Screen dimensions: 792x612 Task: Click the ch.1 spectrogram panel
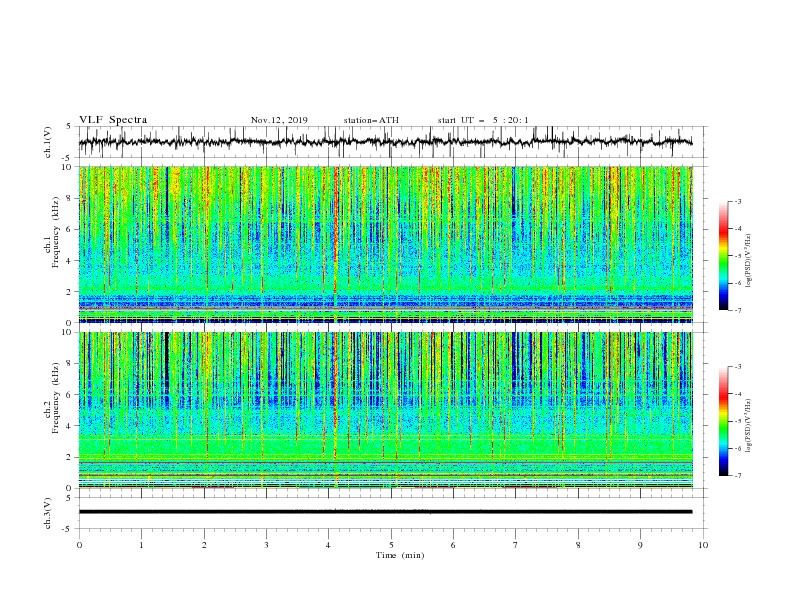pyautogui.click(x=385, y=244)
